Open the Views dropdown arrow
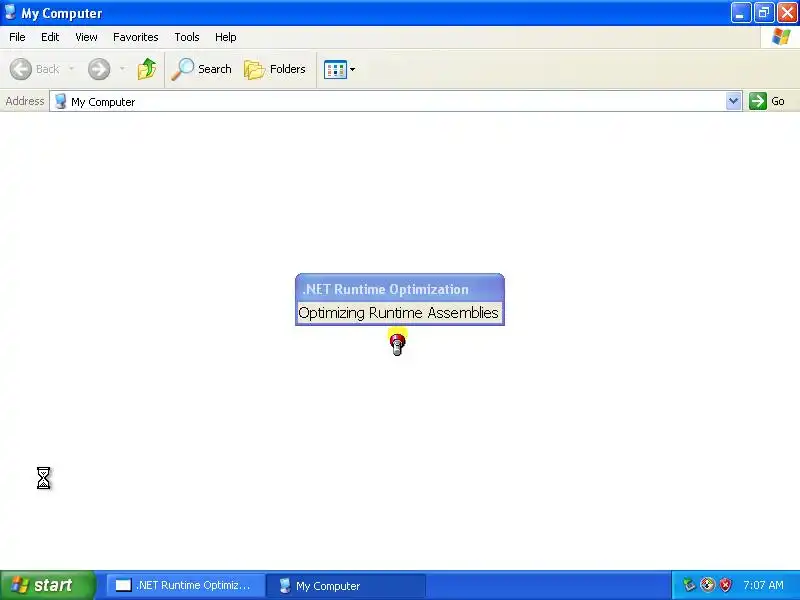This screenshot has width=800, height=600. (353, 69)
